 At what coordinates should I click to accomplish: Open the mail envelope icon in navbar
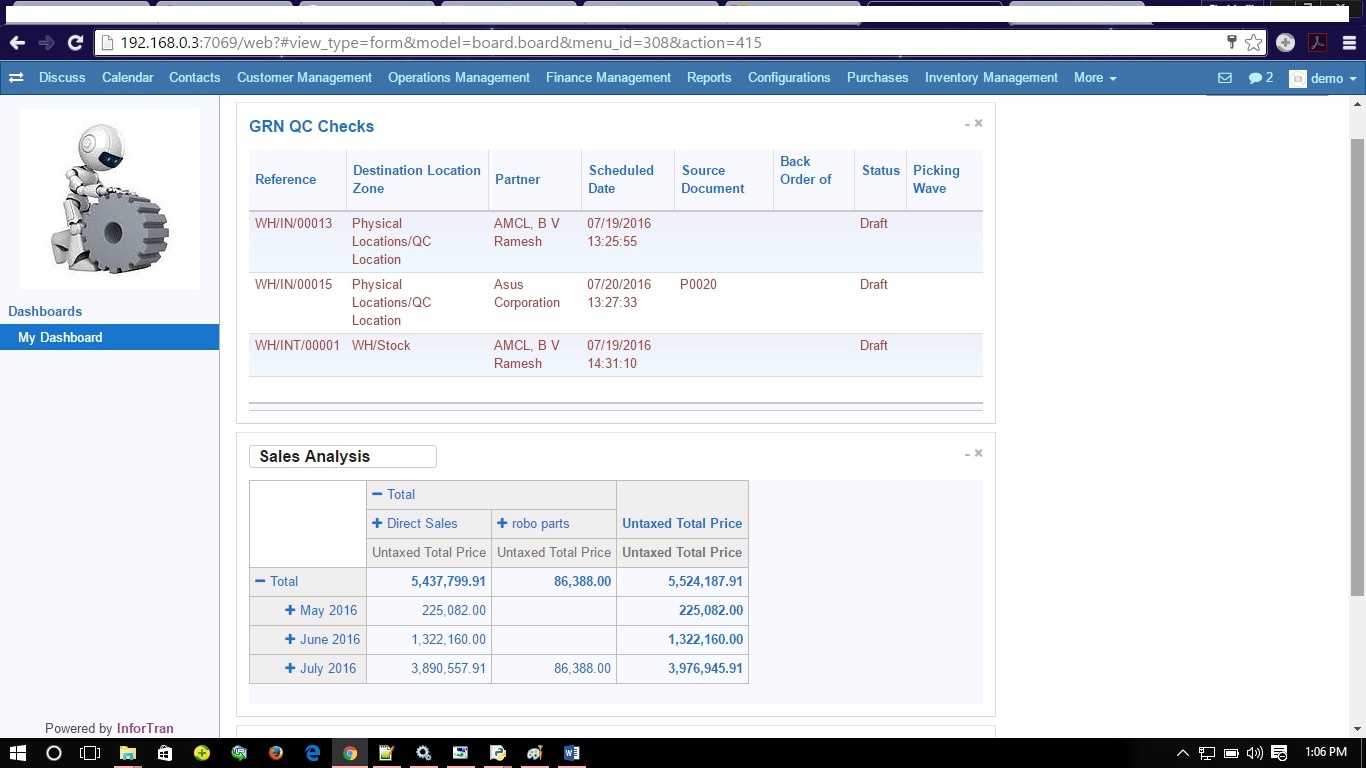tap(1224, 78)
